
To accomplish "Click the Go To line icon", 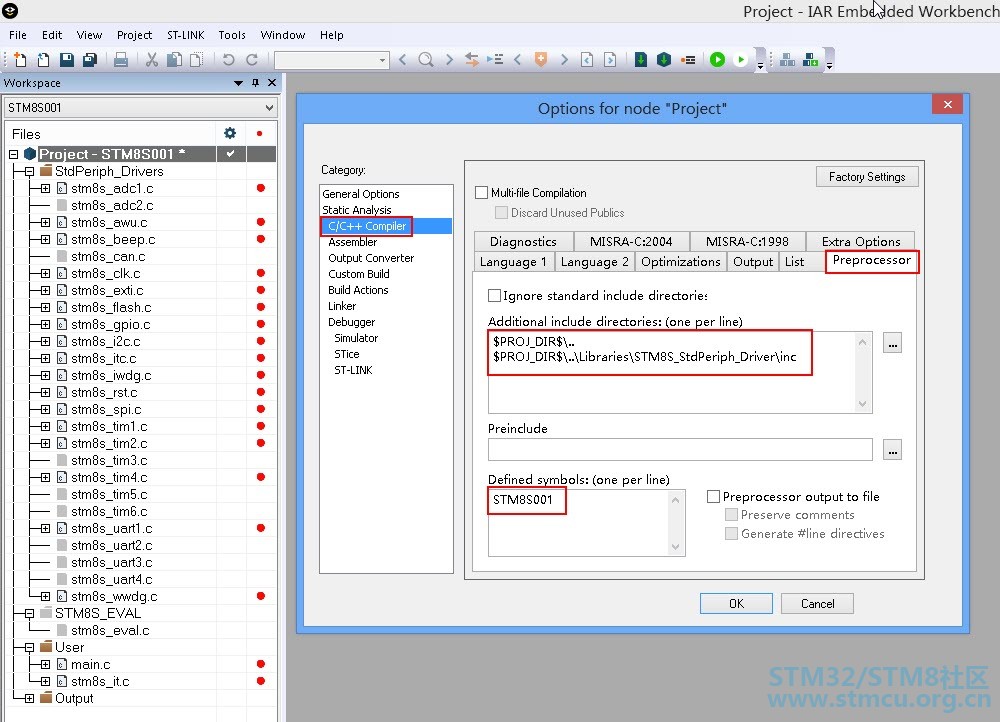I will click(x=495, y=60).
